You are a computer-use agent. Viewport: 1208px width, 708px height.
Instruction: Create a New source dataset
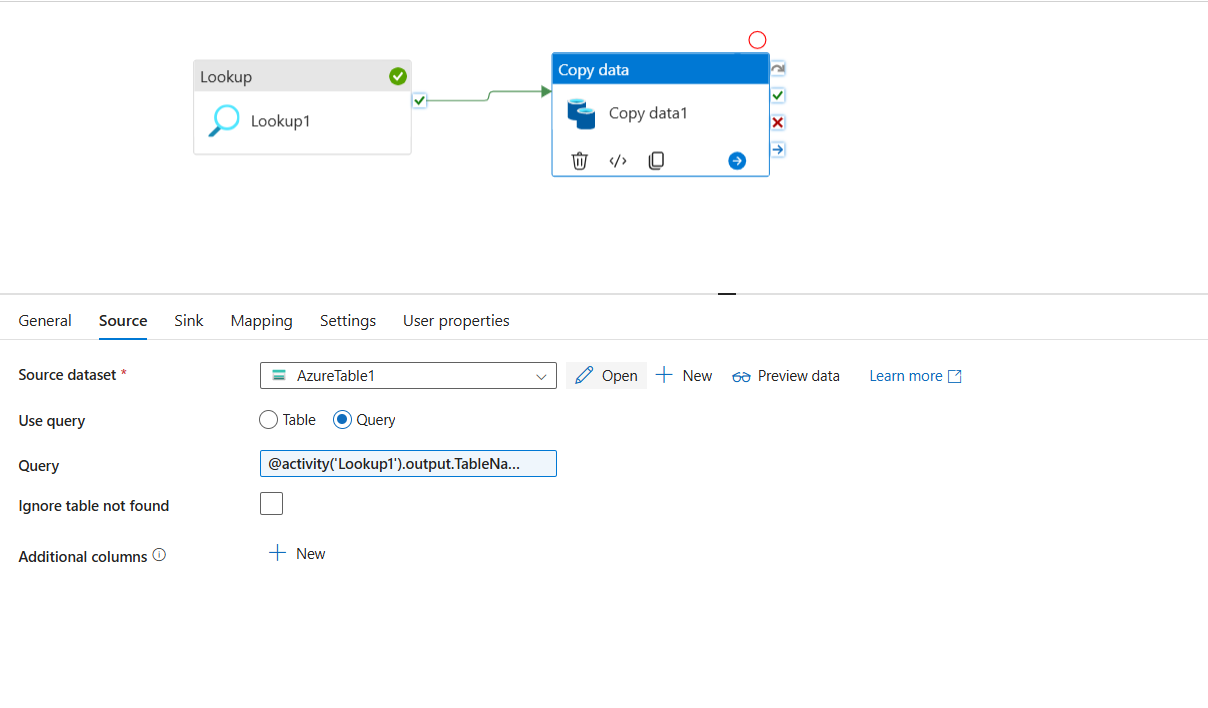(x=684, y=376)
